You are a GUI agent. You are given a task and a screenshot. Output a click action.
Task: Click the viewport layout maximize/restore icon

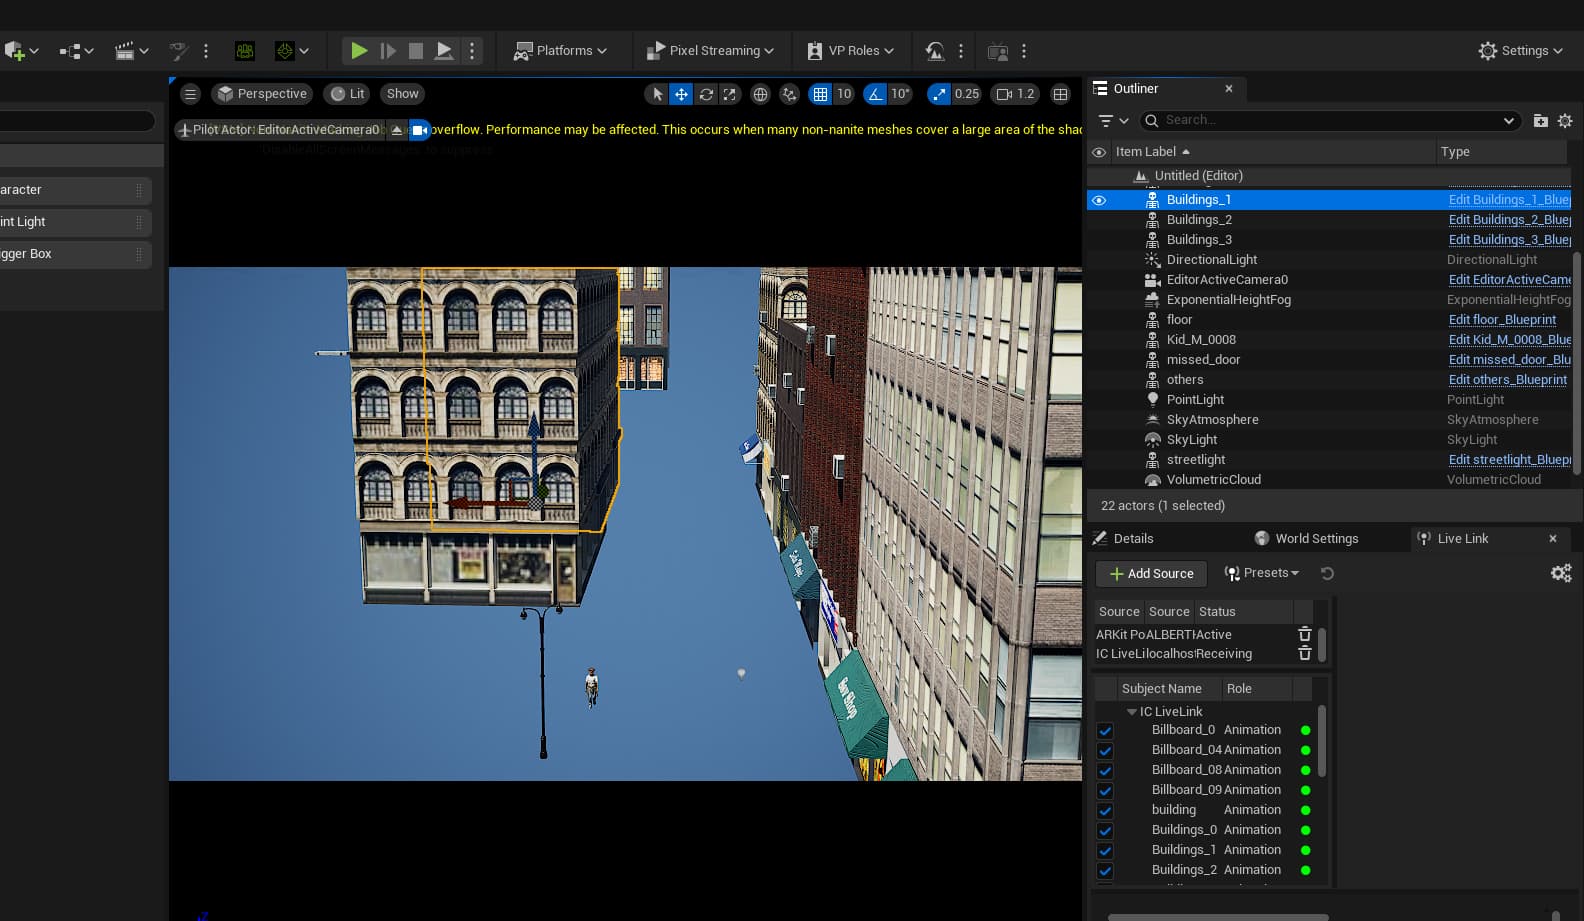pyautogui.click(x=1060, y=94)
